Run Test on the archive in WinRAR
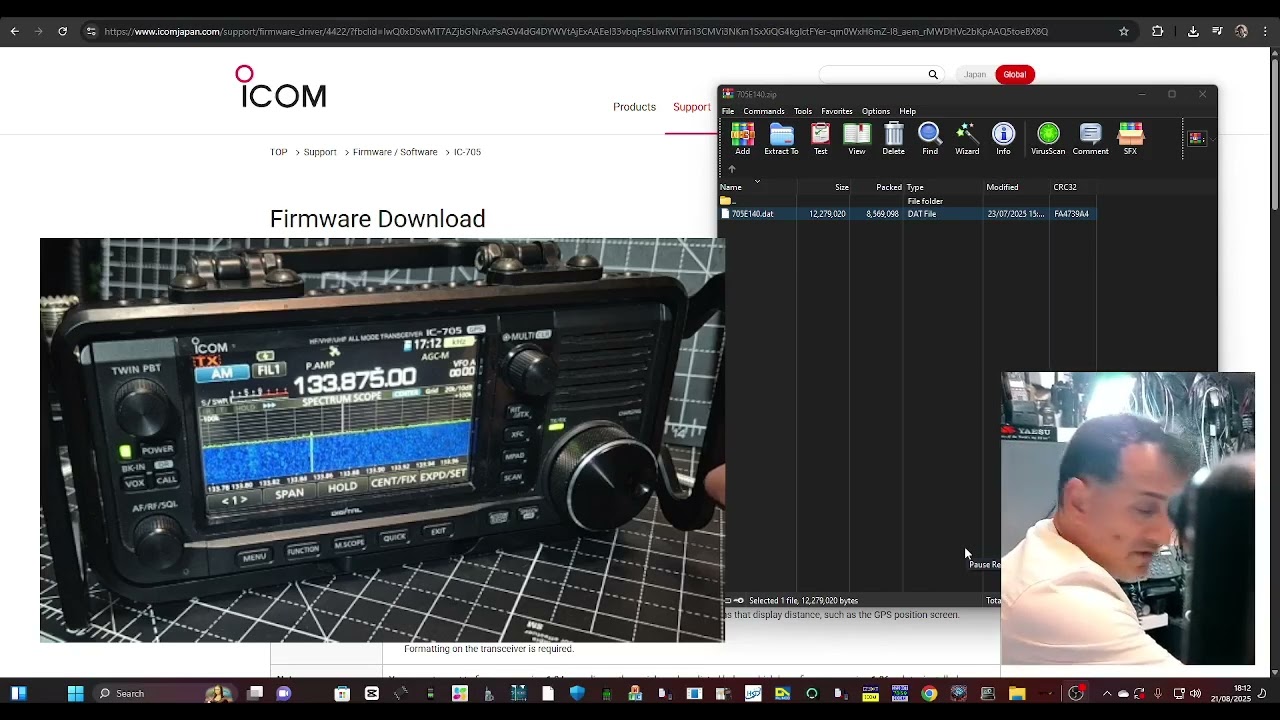The image size is (1280, 720). pyautogui.click(x=820, y=139)
